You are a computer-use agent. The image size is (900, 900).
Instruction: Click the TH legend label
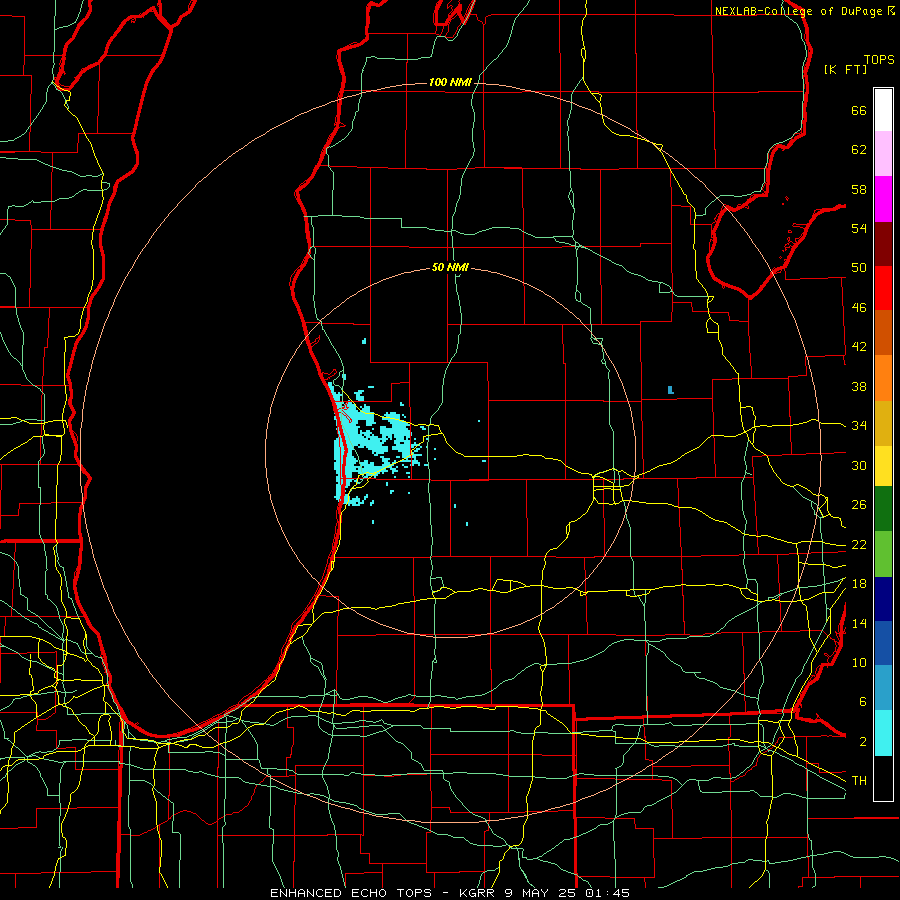coord(859,781)
